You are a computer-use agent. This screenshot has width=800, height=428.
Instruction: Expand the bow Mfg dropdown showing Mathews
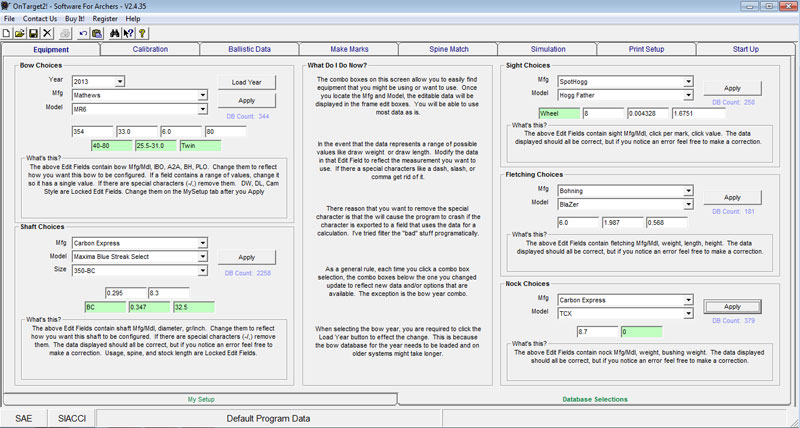203,95
